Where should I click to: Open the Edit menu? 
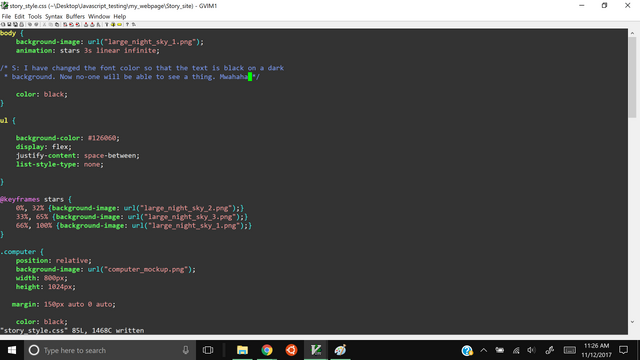pyautogui.click(x=19, y=16)
